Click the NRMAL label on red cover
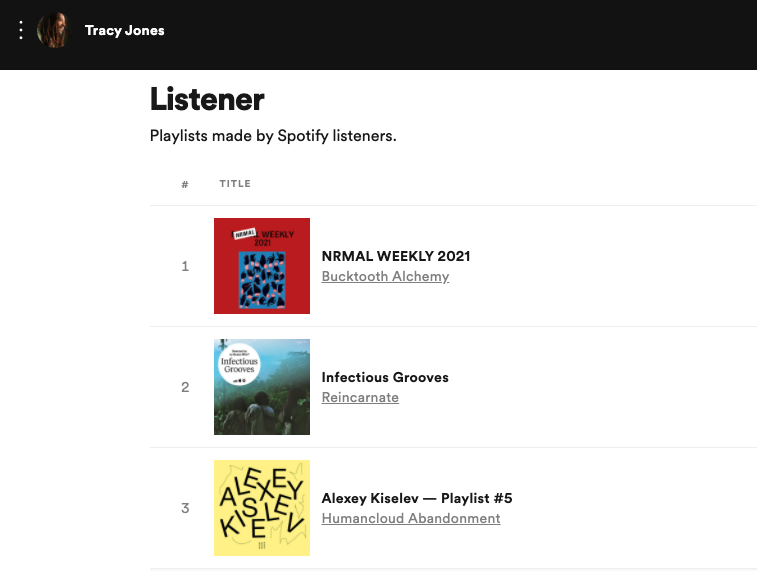 point(245,234)
